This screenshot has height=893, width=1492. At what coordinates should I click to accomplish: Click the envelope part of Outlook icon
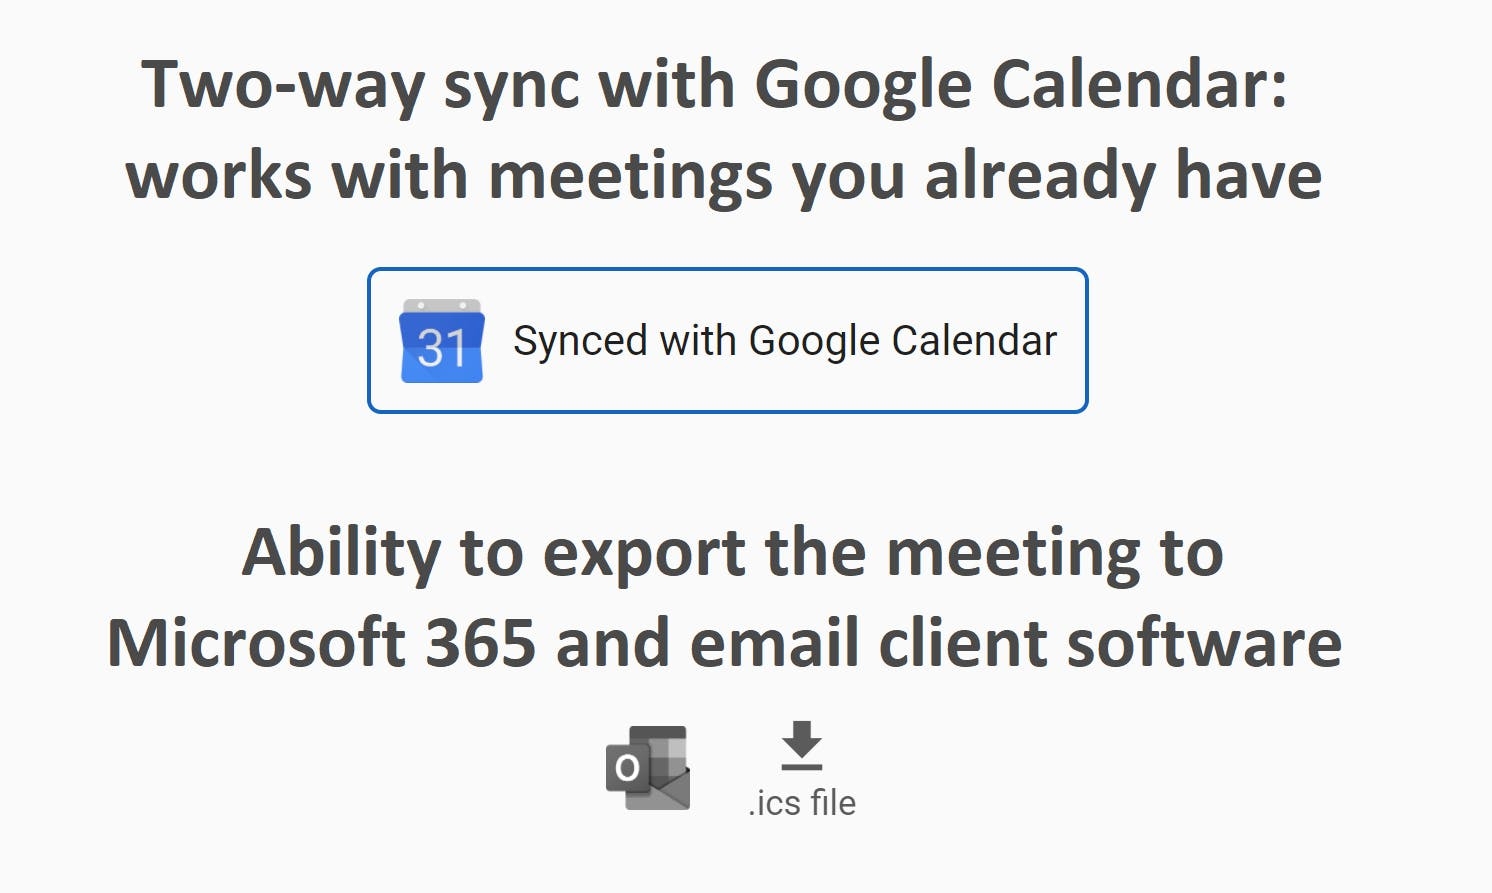click(663, 789)
